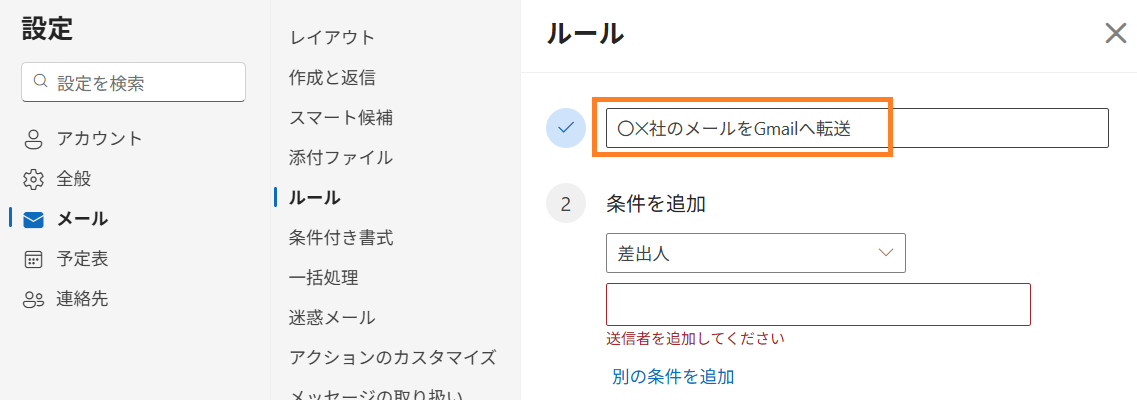Click the empty sender input field
Screen dimensions: 1137x400
click(818, 304)
